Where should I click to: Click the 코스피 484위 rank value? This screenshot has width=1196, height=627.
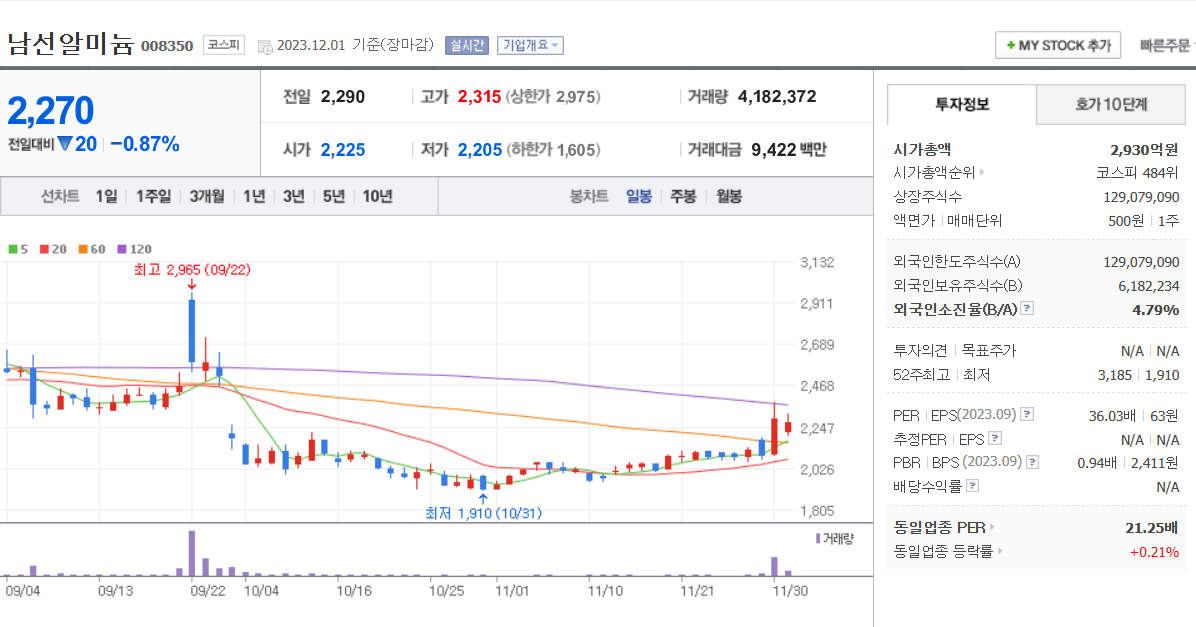1137,172
